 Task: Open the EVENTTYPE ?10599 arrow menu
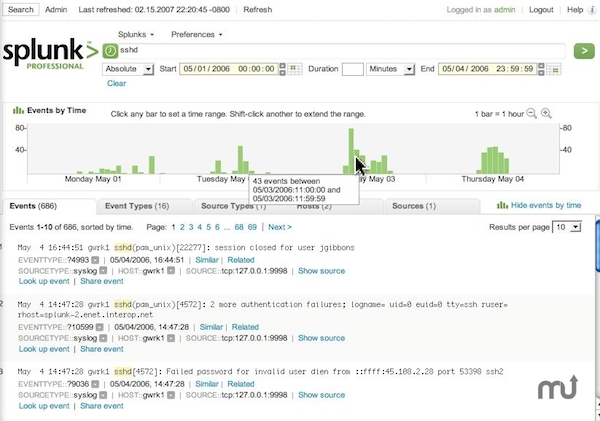point(99,327)
